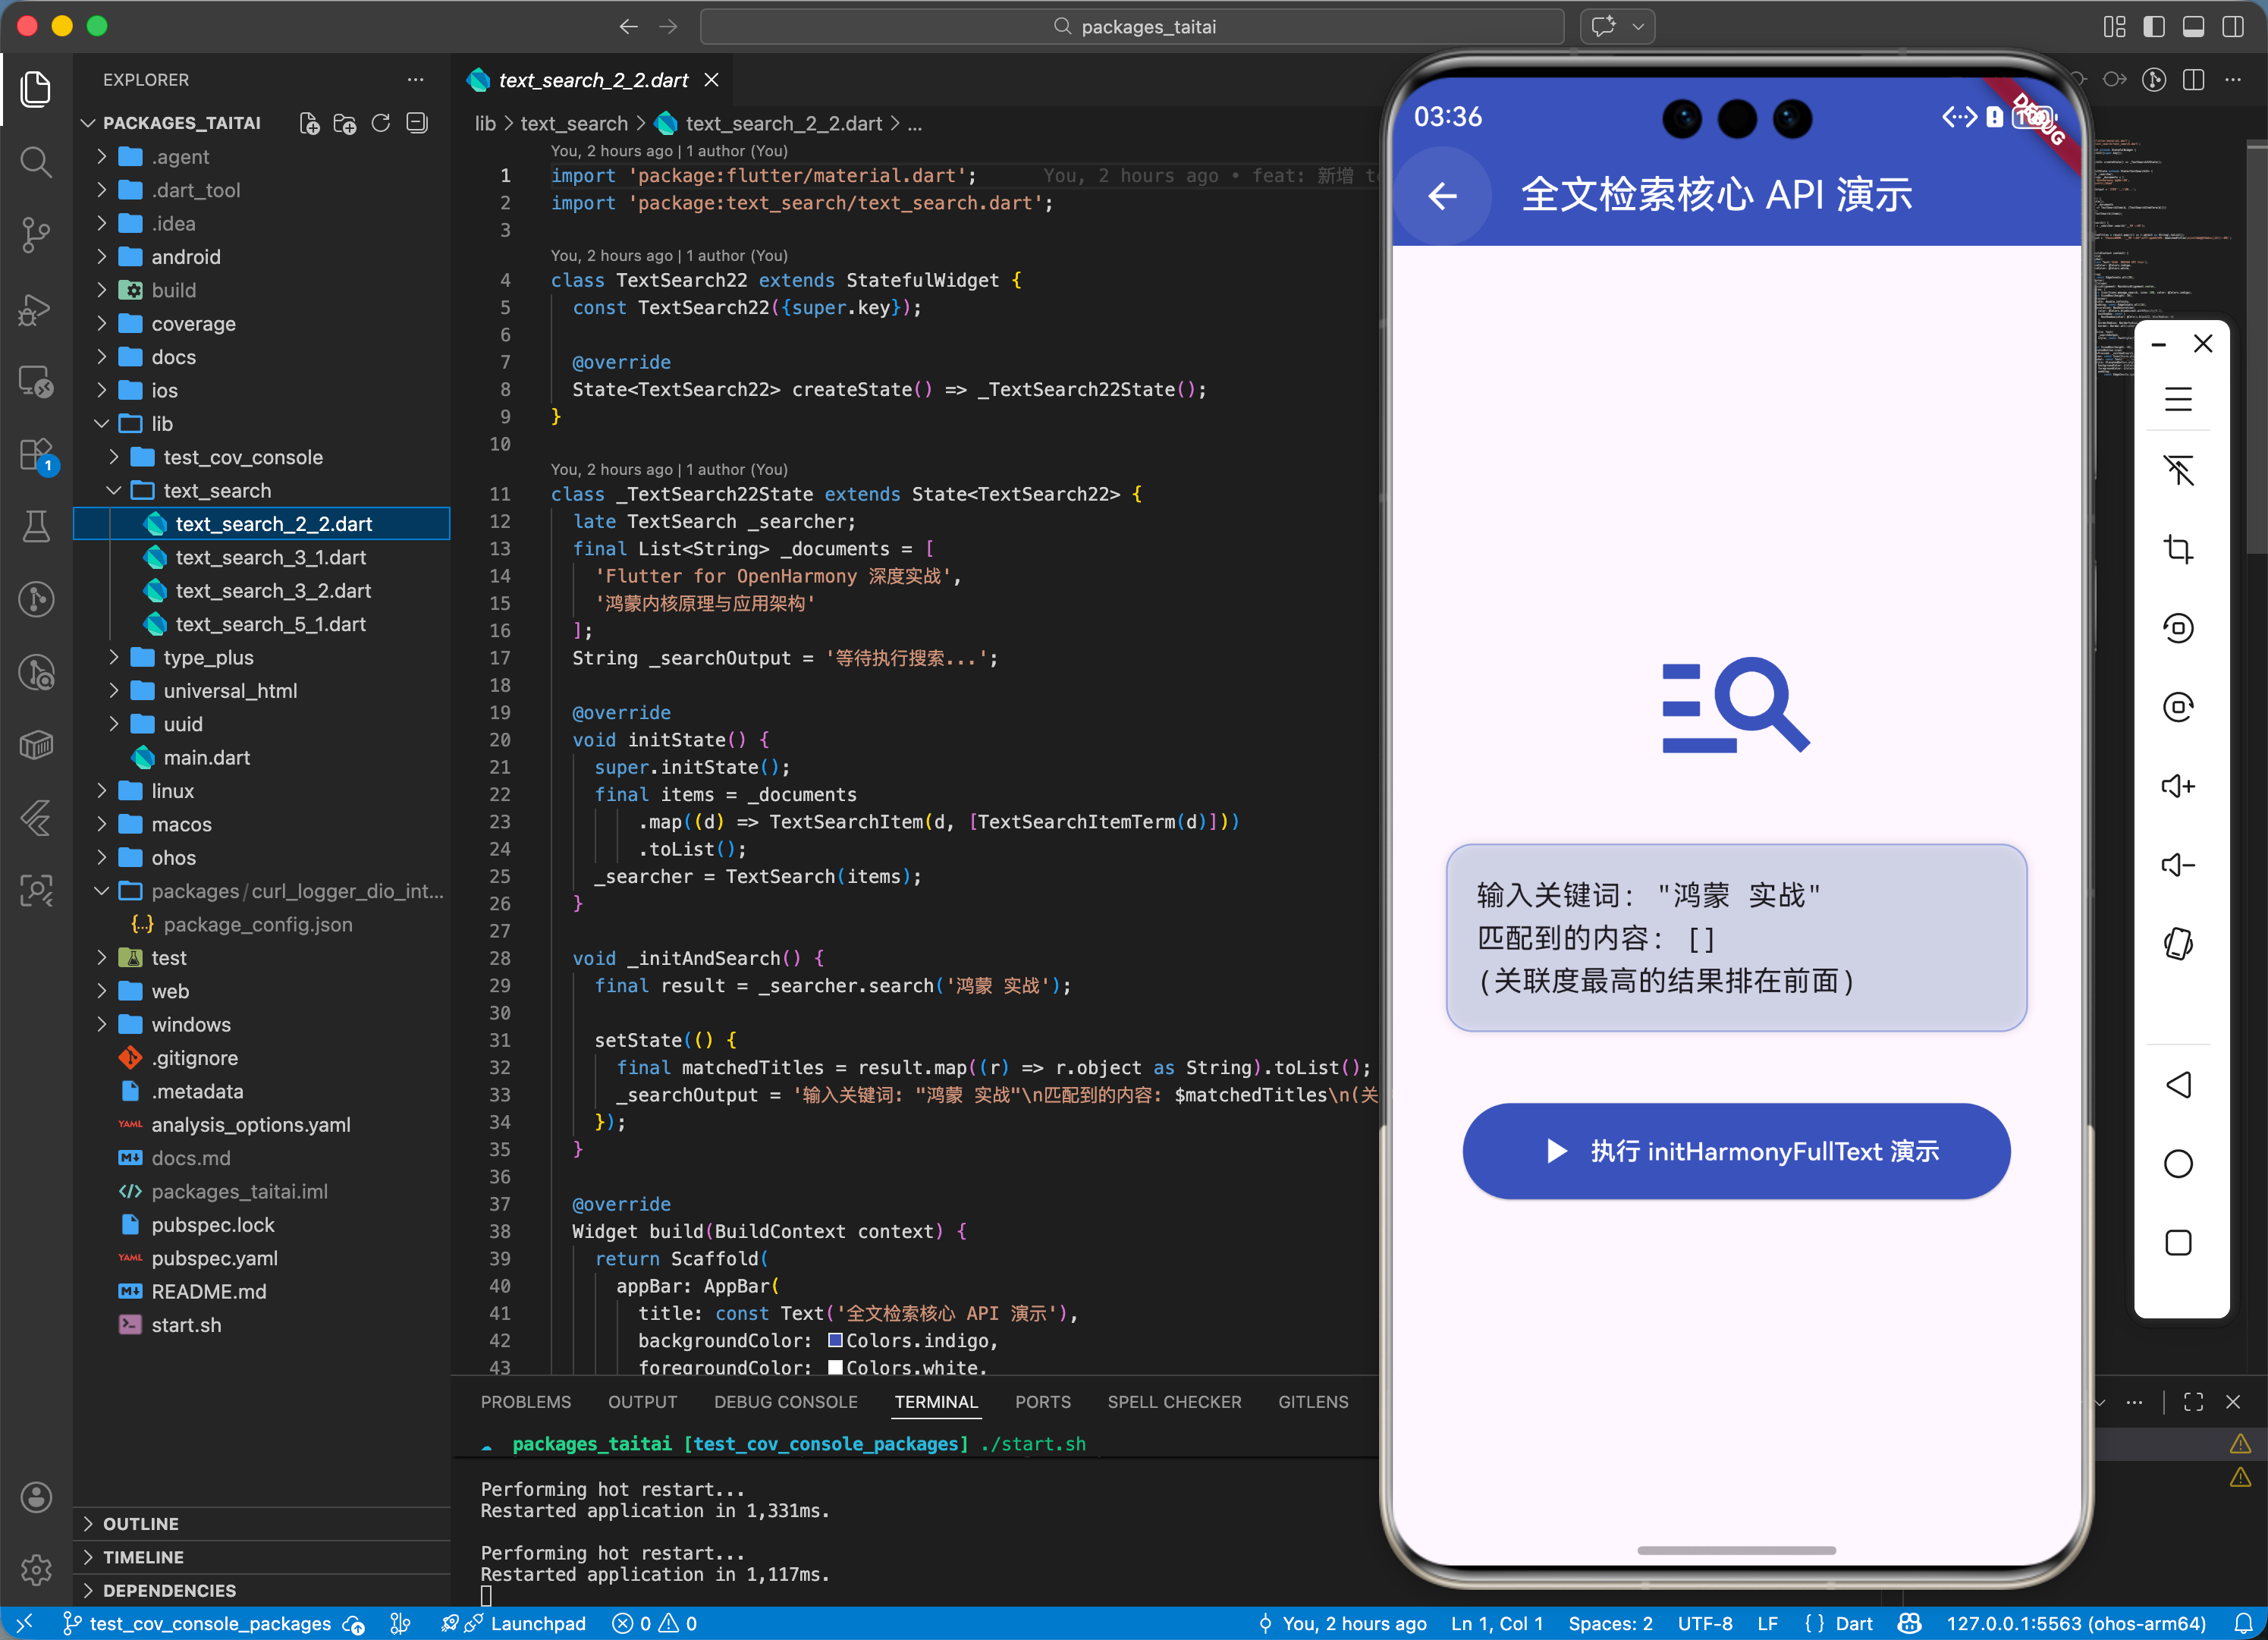The image size is (2268, 1640).
Task: Collapse the text_search folder
Action: pos(216,491)
